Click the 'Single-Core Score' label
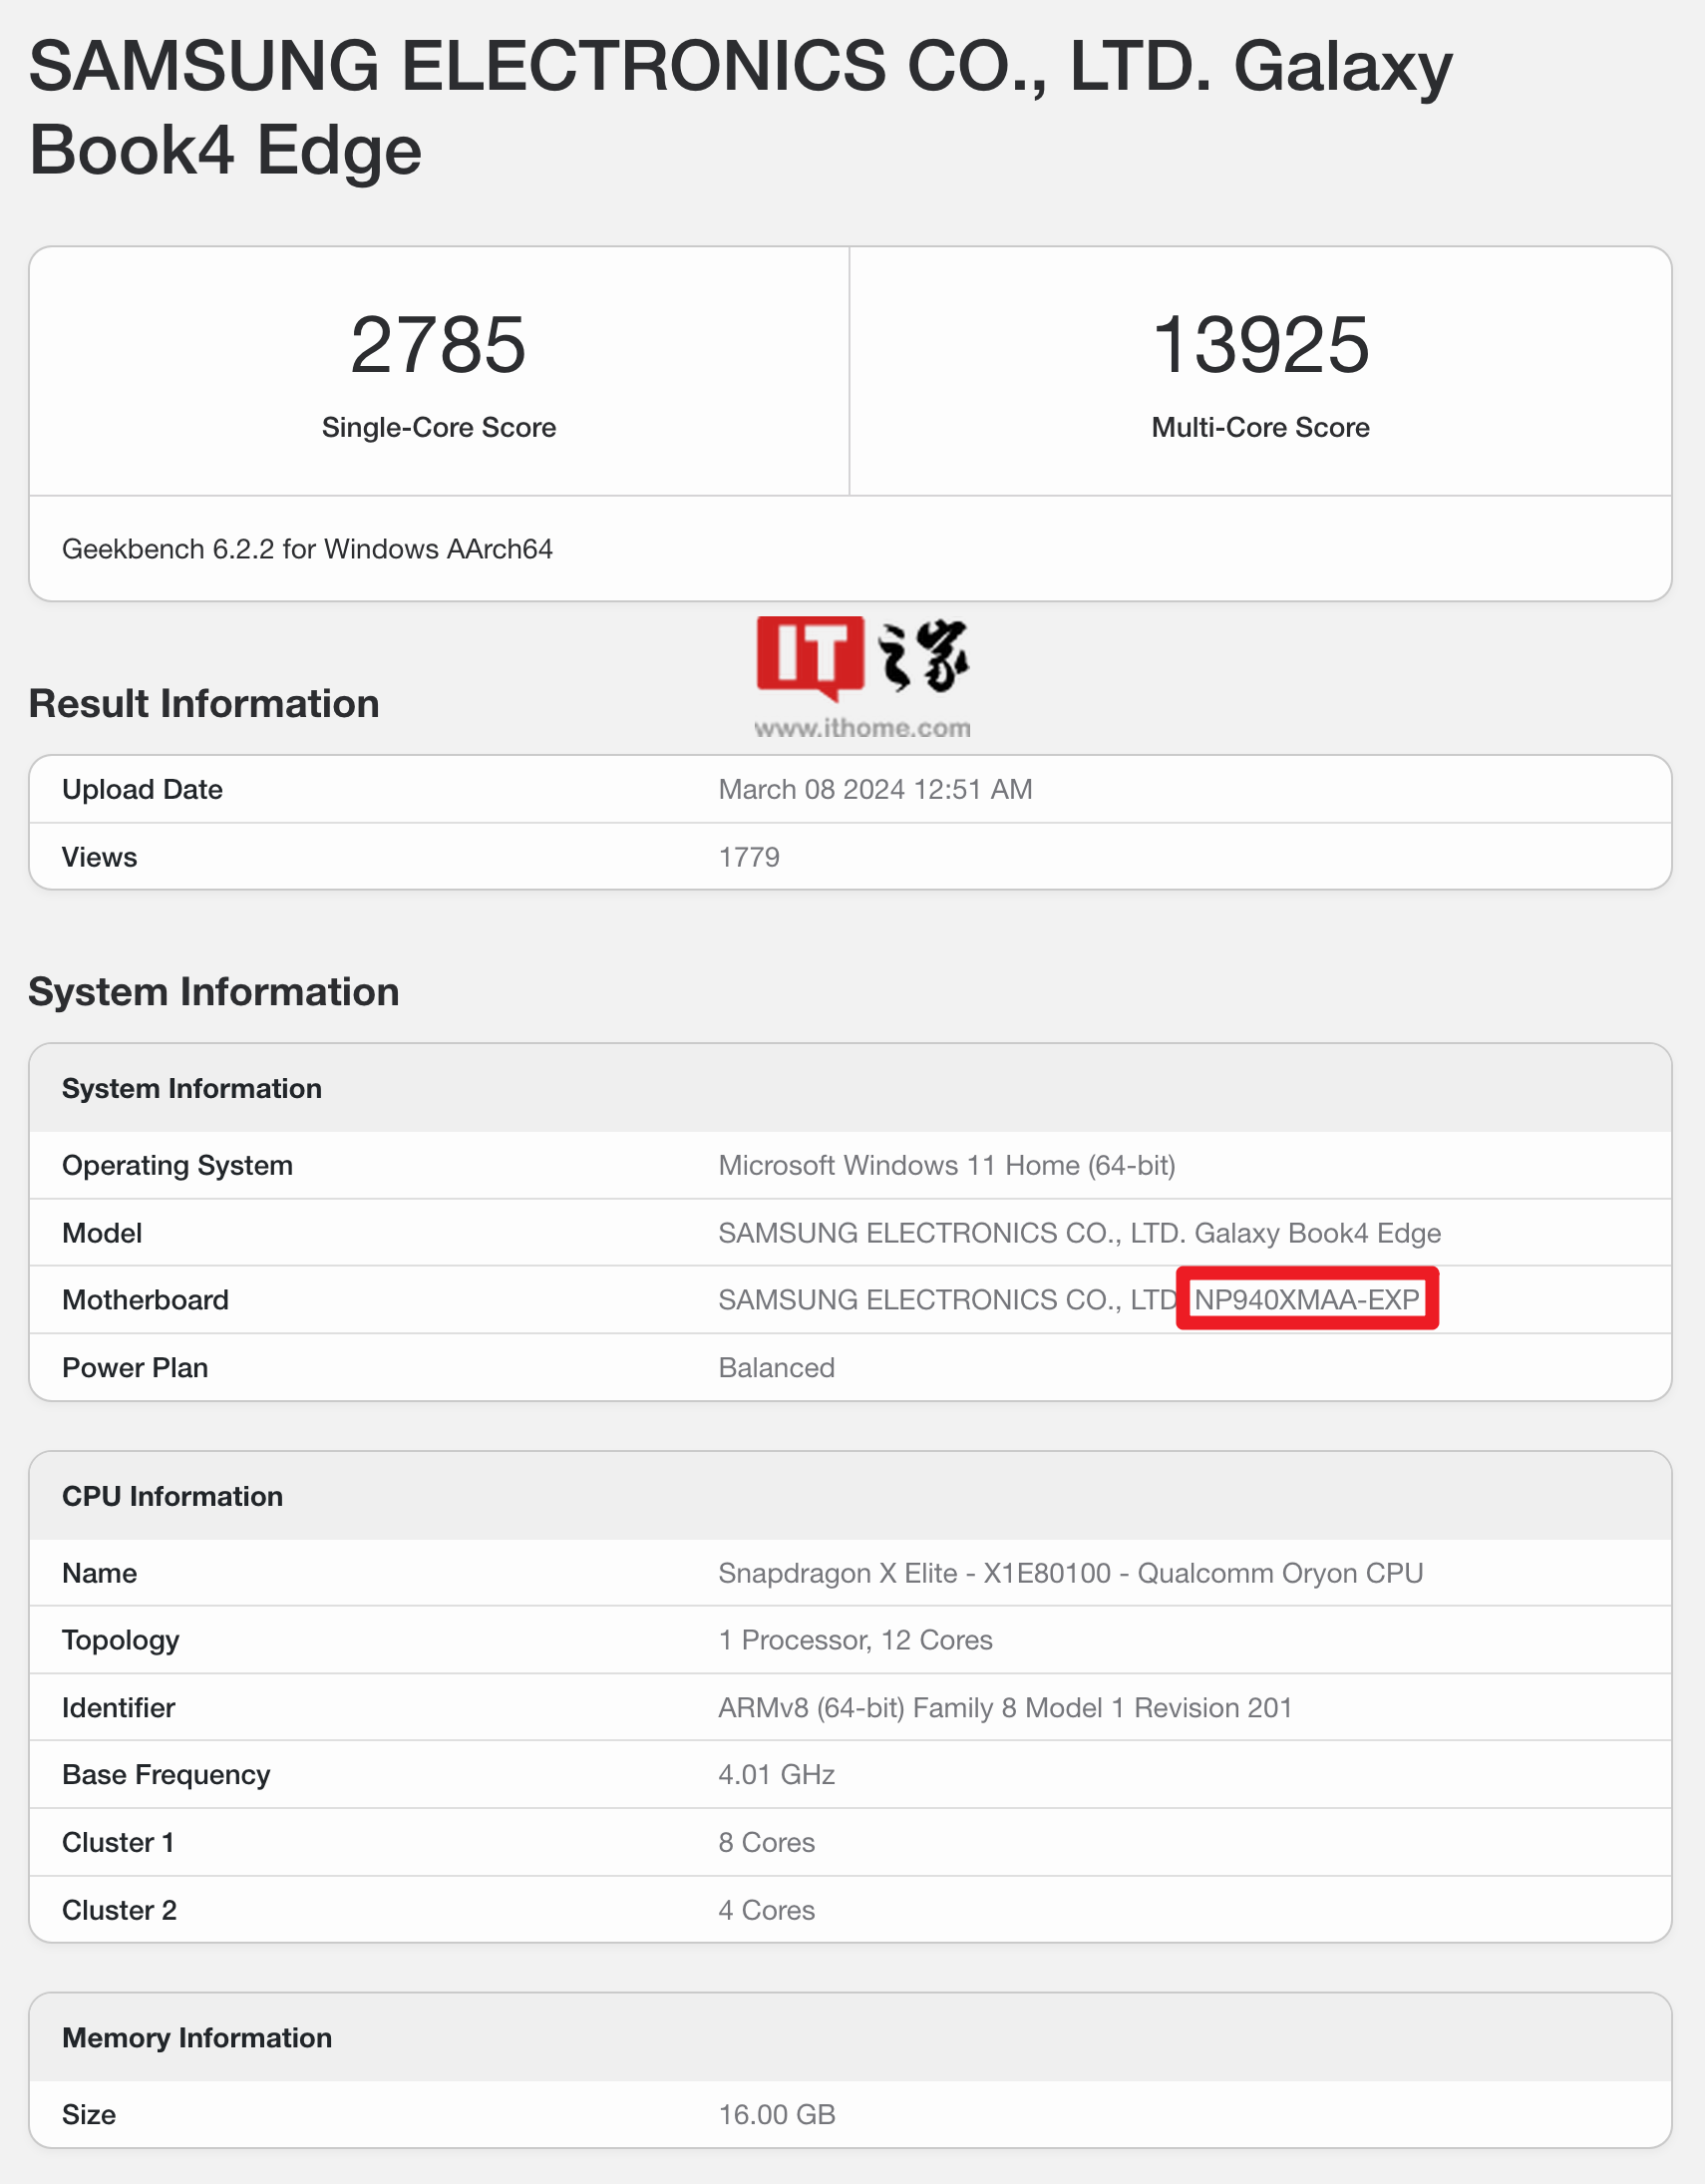 tap(438, 427)
